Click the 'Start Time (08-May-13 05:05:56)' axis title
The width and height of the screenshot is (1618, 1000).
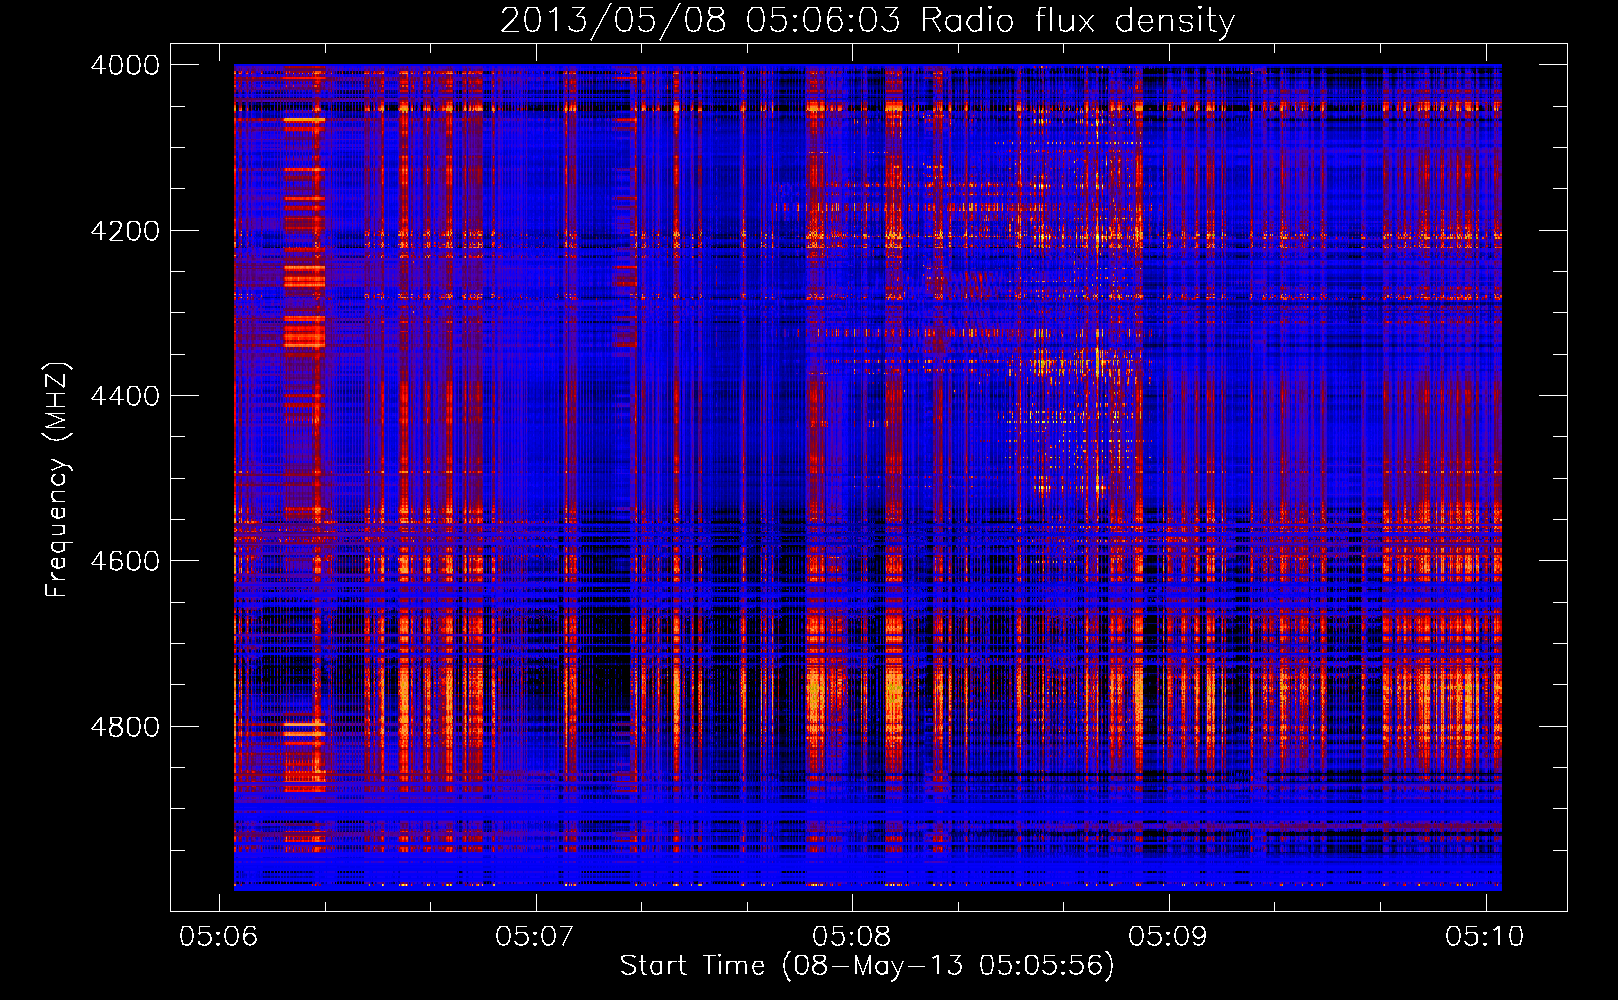(x=867, y=966)
